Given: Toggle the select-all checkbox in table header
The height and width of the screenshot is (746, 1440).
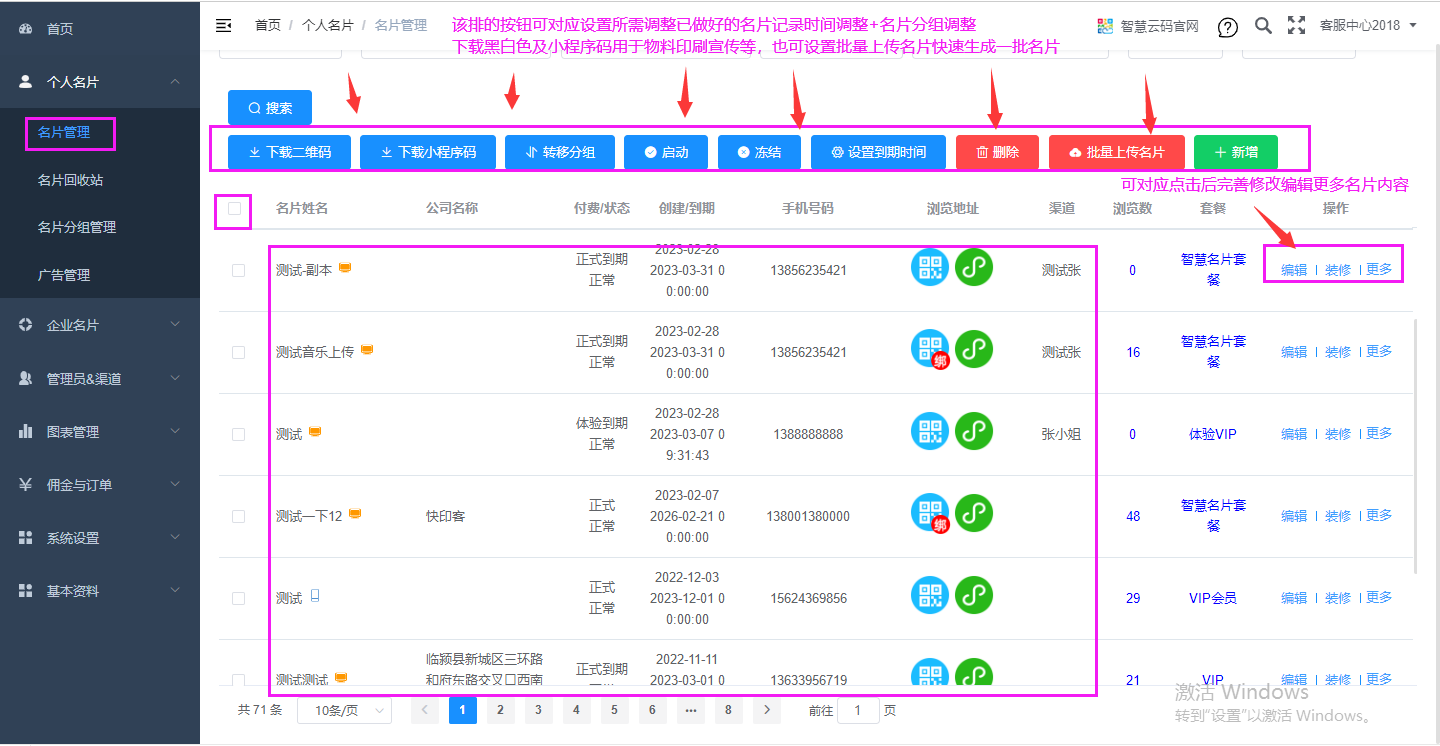Looking at the screenshot, I should (235, 209).
